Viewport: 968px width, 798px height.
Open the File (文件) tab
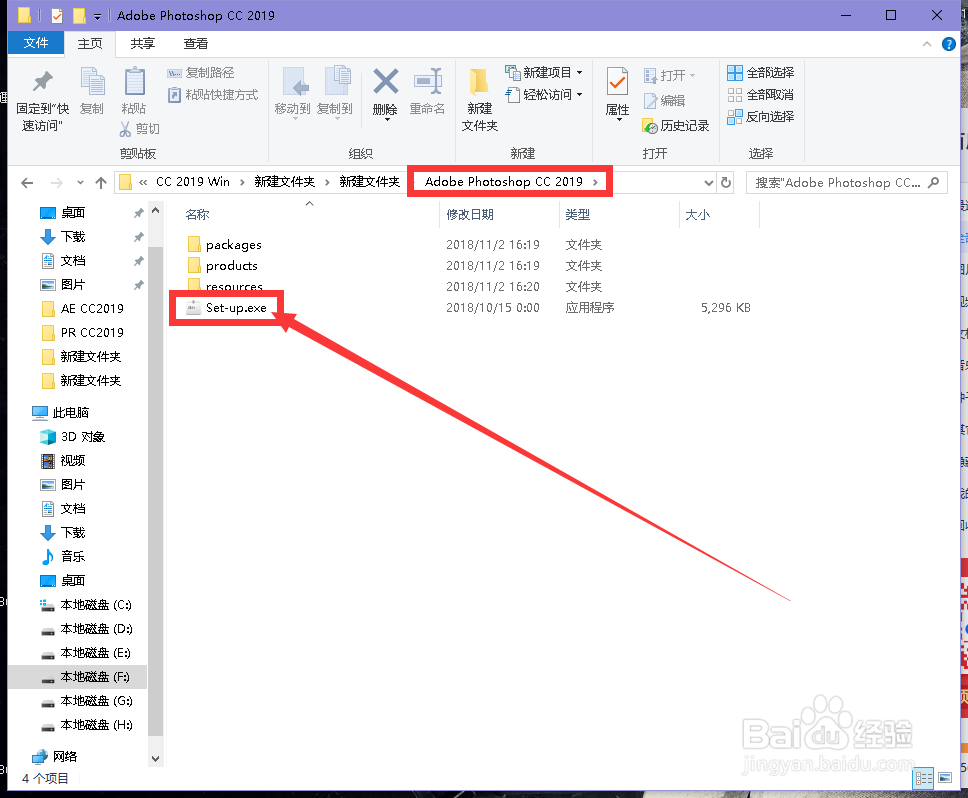[36, 43]
